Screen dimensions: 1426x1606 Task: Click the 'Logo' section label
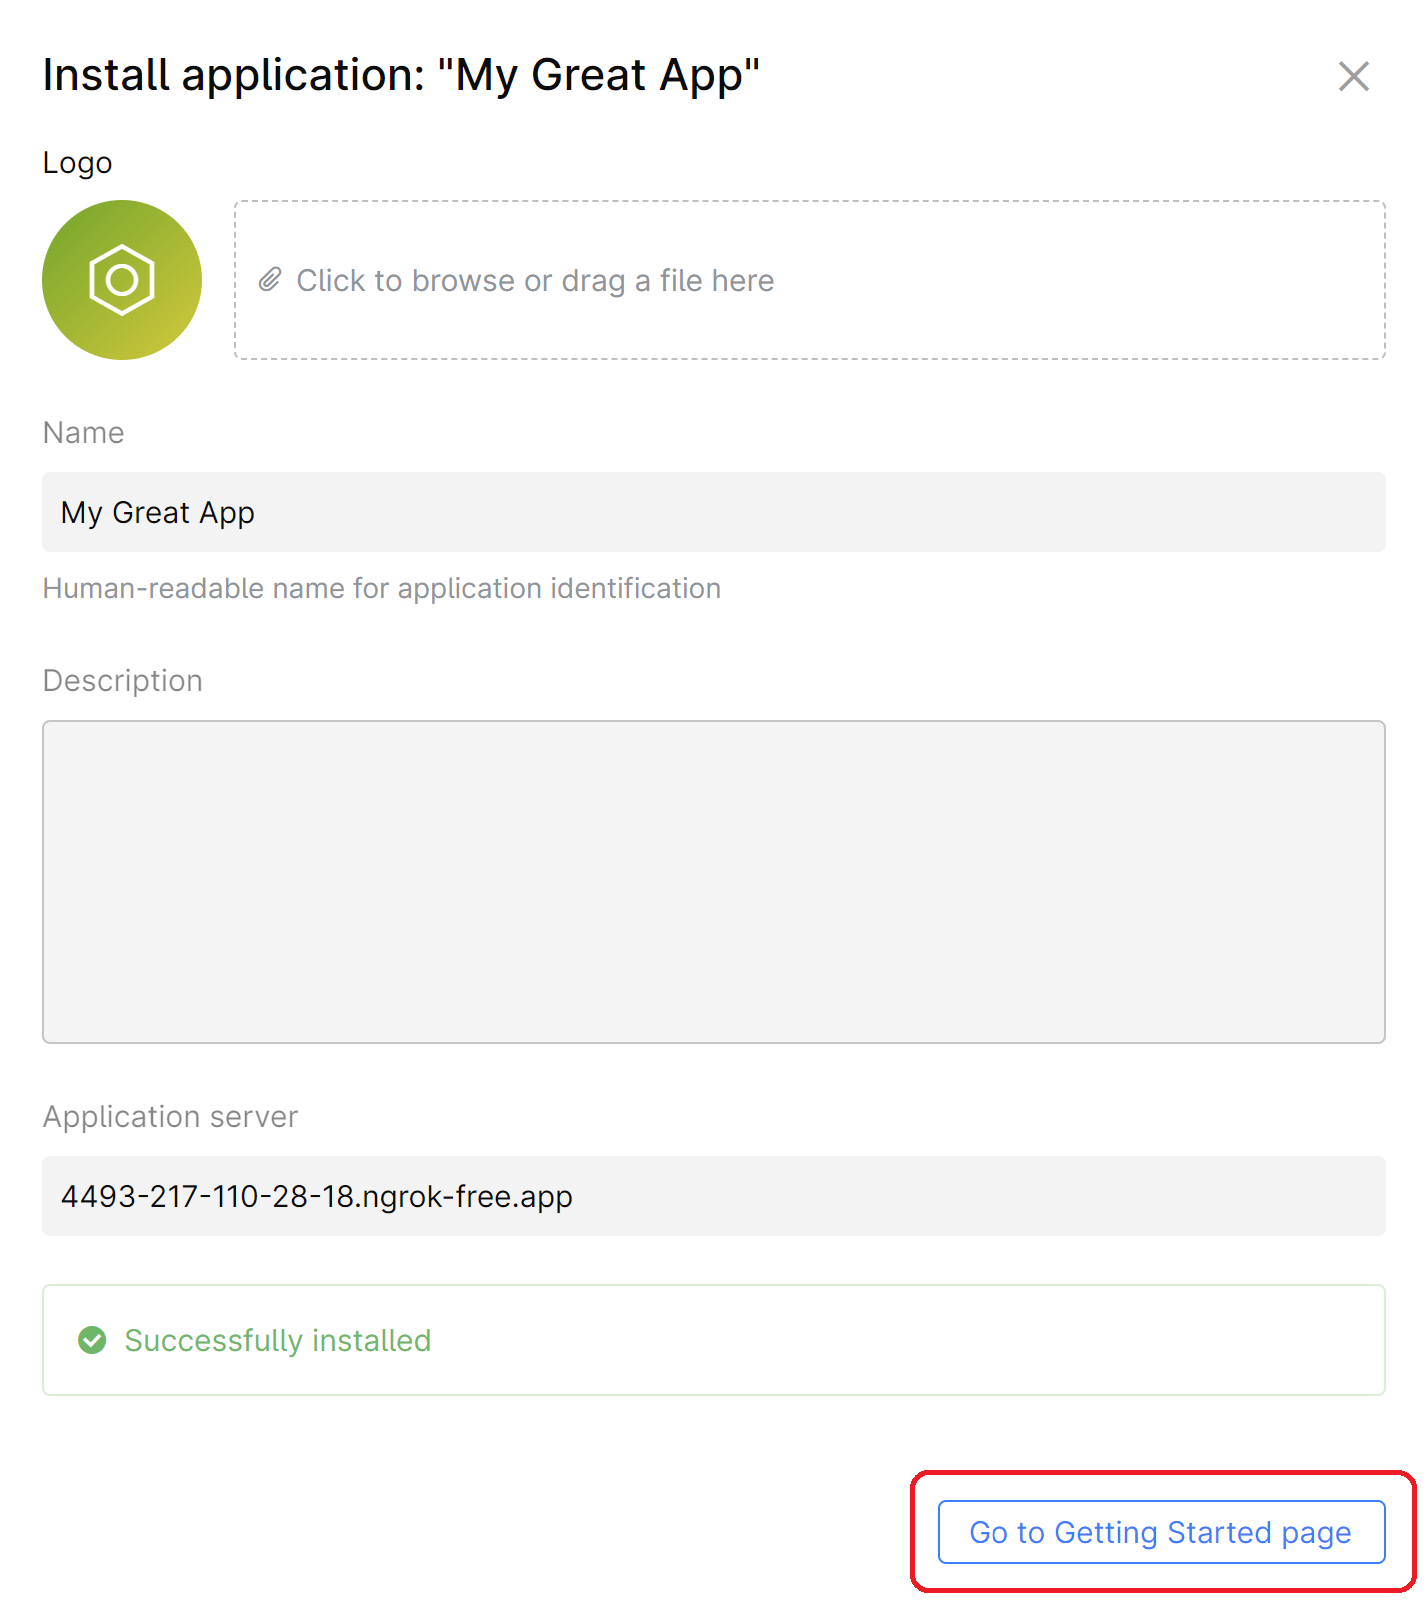[77, 163]
